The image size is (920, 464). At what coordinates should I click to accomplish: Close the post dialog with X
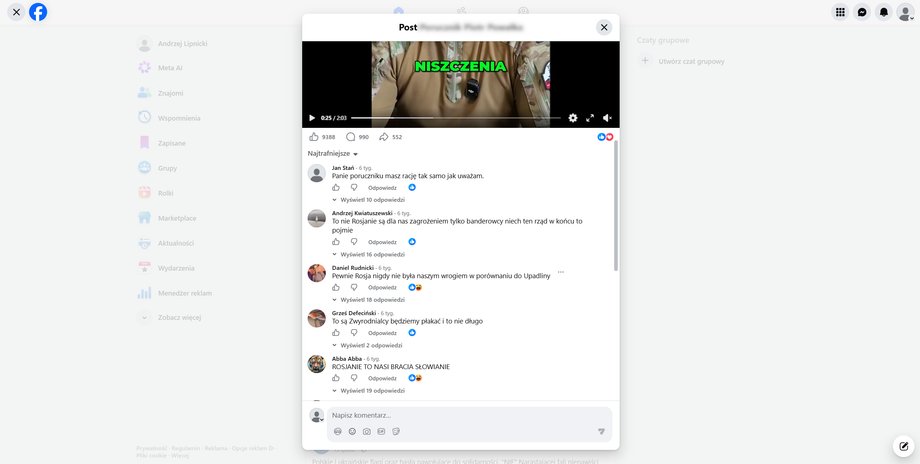tap(604, 27)
